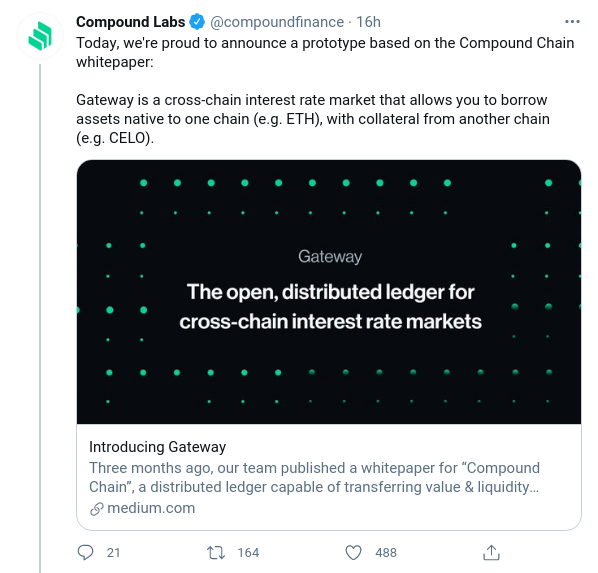
Task: Open the medium.com link domain
Action: click(151, 508)
